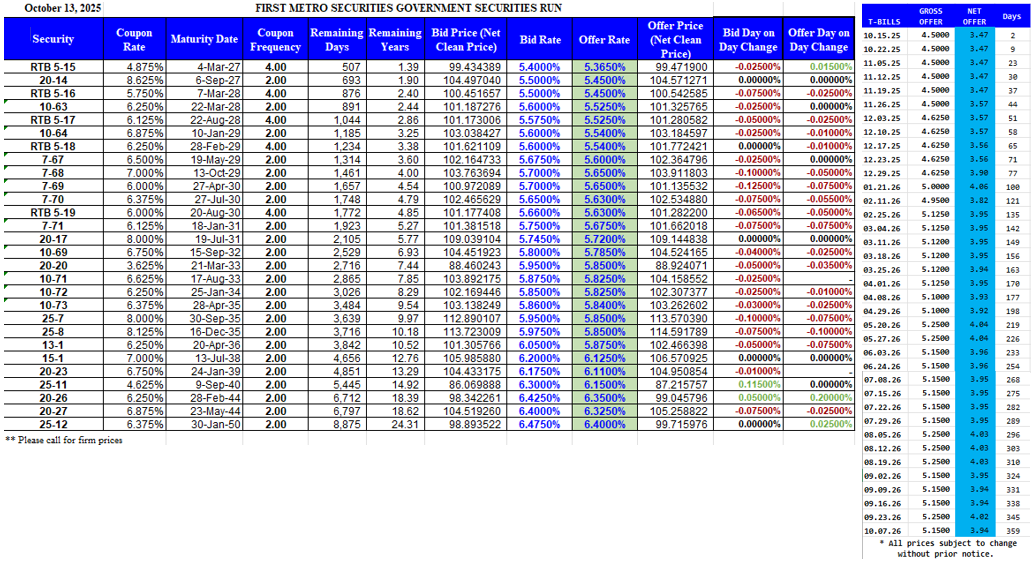Select bid rate 6.4750%
Screen dimensions: 1031x566
539,424
